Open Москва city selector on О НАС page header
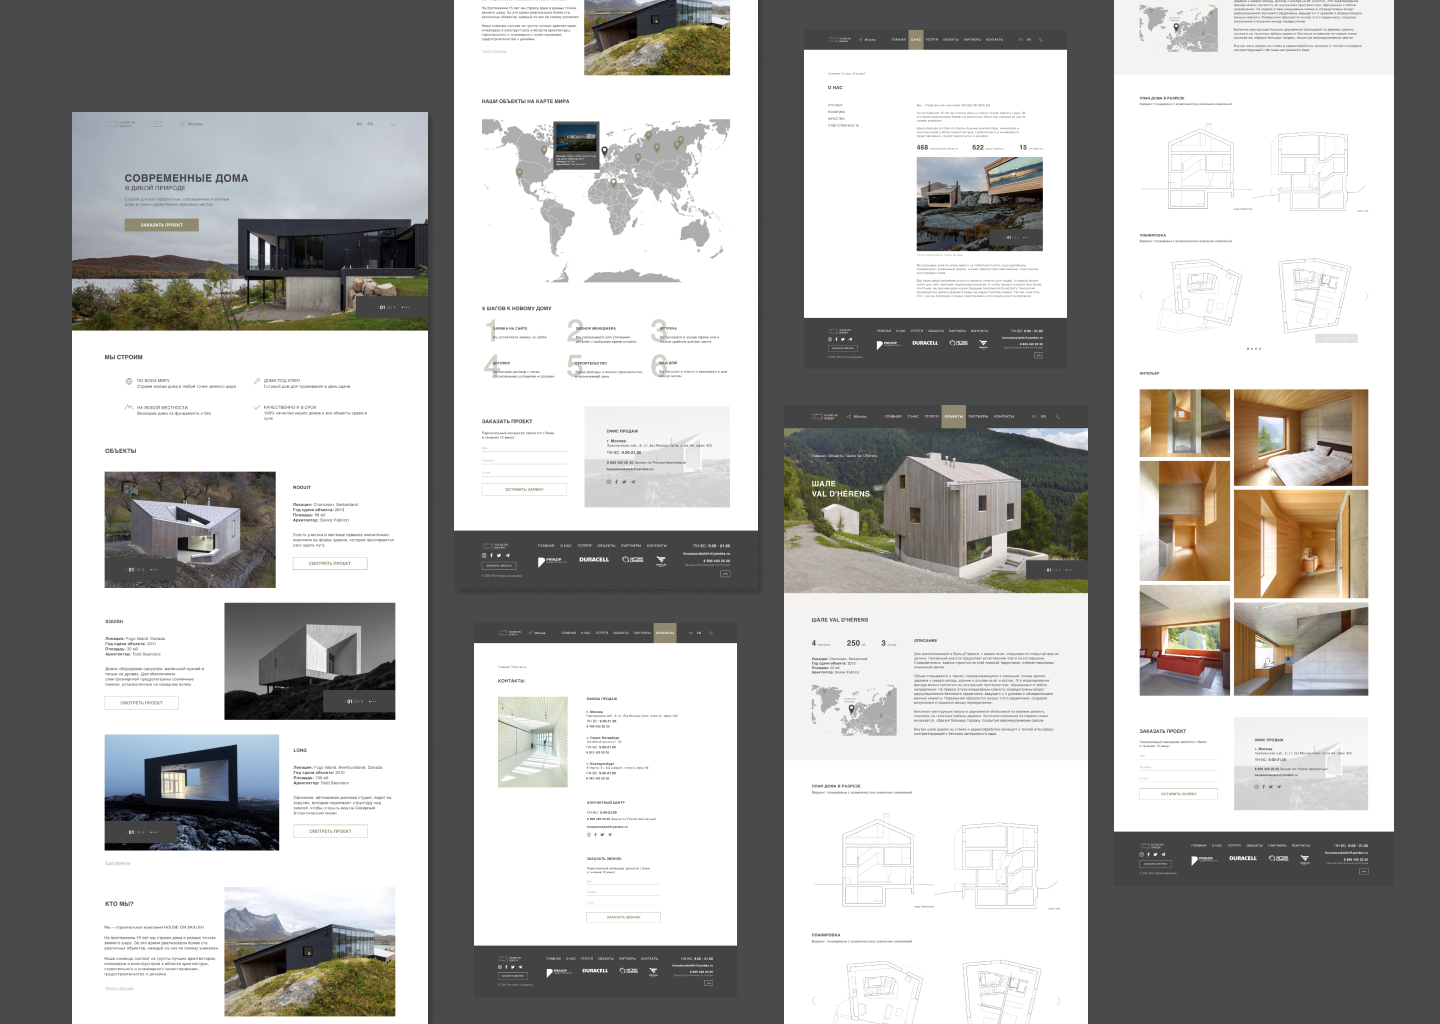 [x=868, y=40]
